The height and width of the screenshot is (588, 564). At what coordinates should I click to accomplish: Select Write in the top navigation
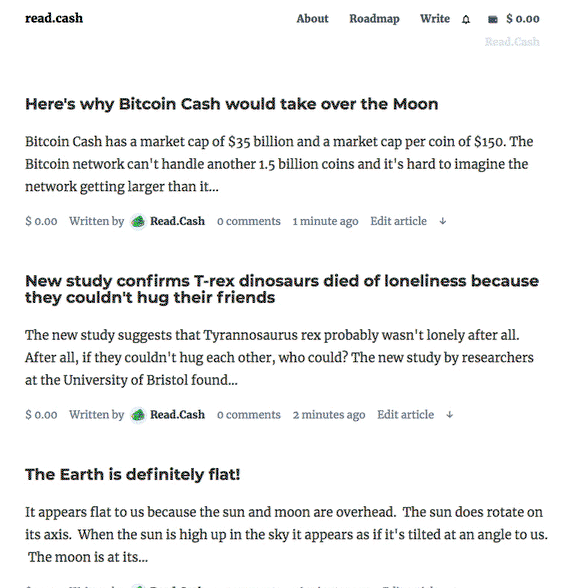(x=435, y=18)
